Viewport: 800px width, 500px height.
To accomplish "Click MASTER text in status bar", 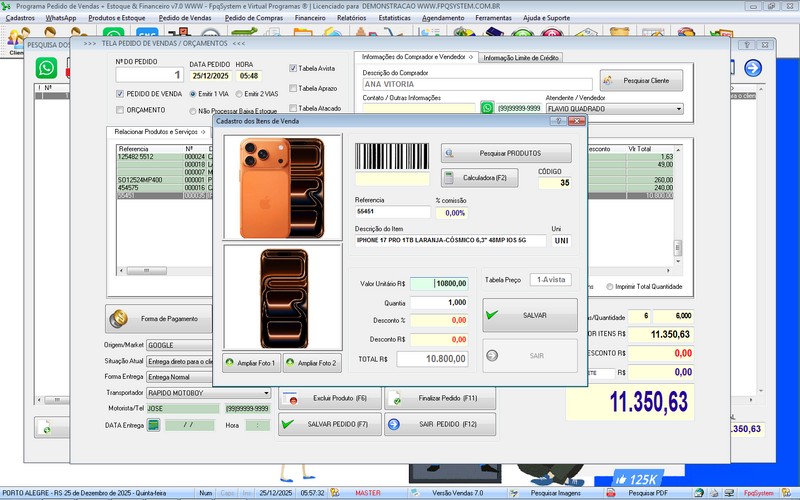I will [368, 493].
